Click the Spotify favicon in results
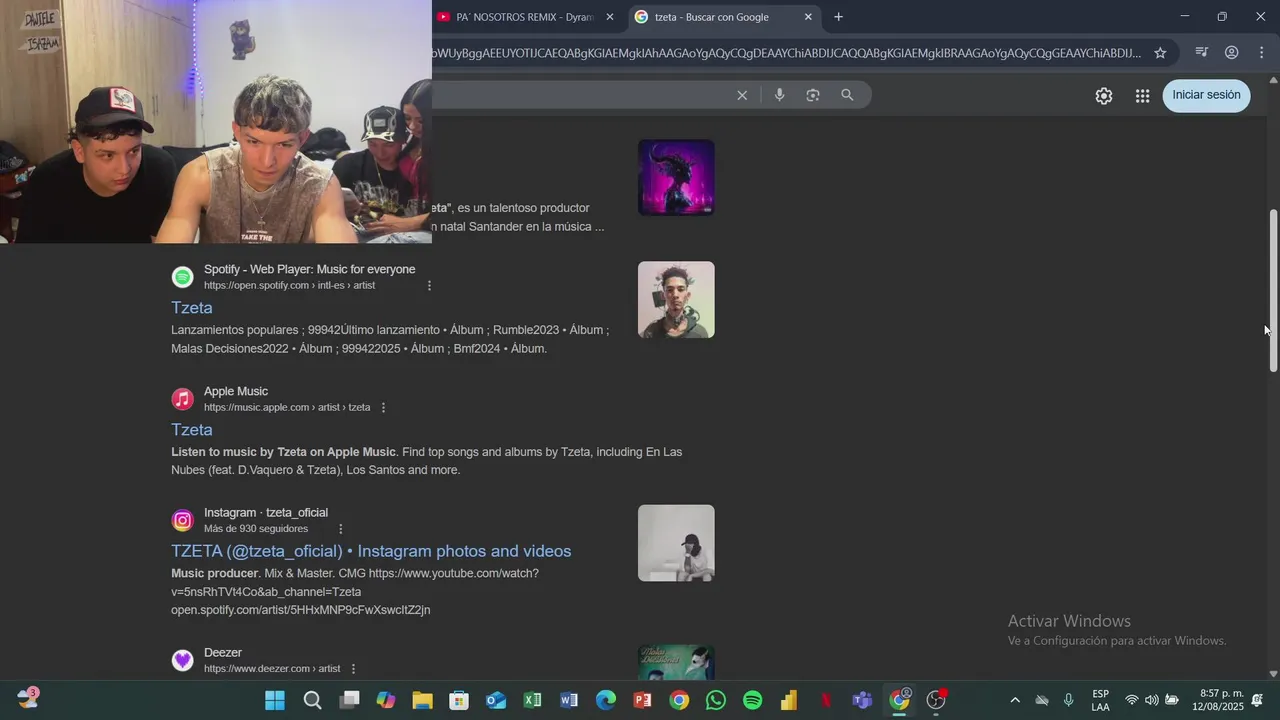Image resolution: width=1280 pixels, height=720 pixels. click(182, 277)
